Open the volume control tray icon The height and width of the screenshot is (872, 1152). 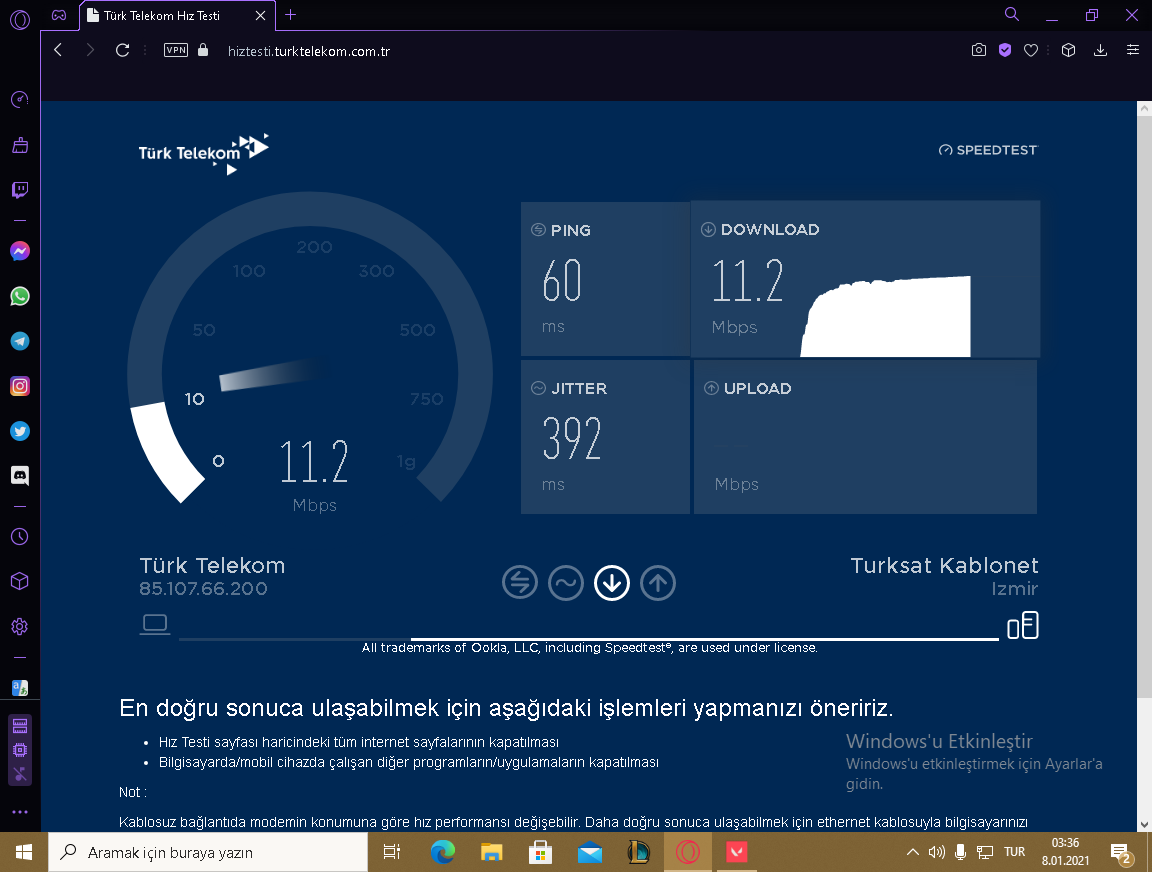(x=937, y=852)
